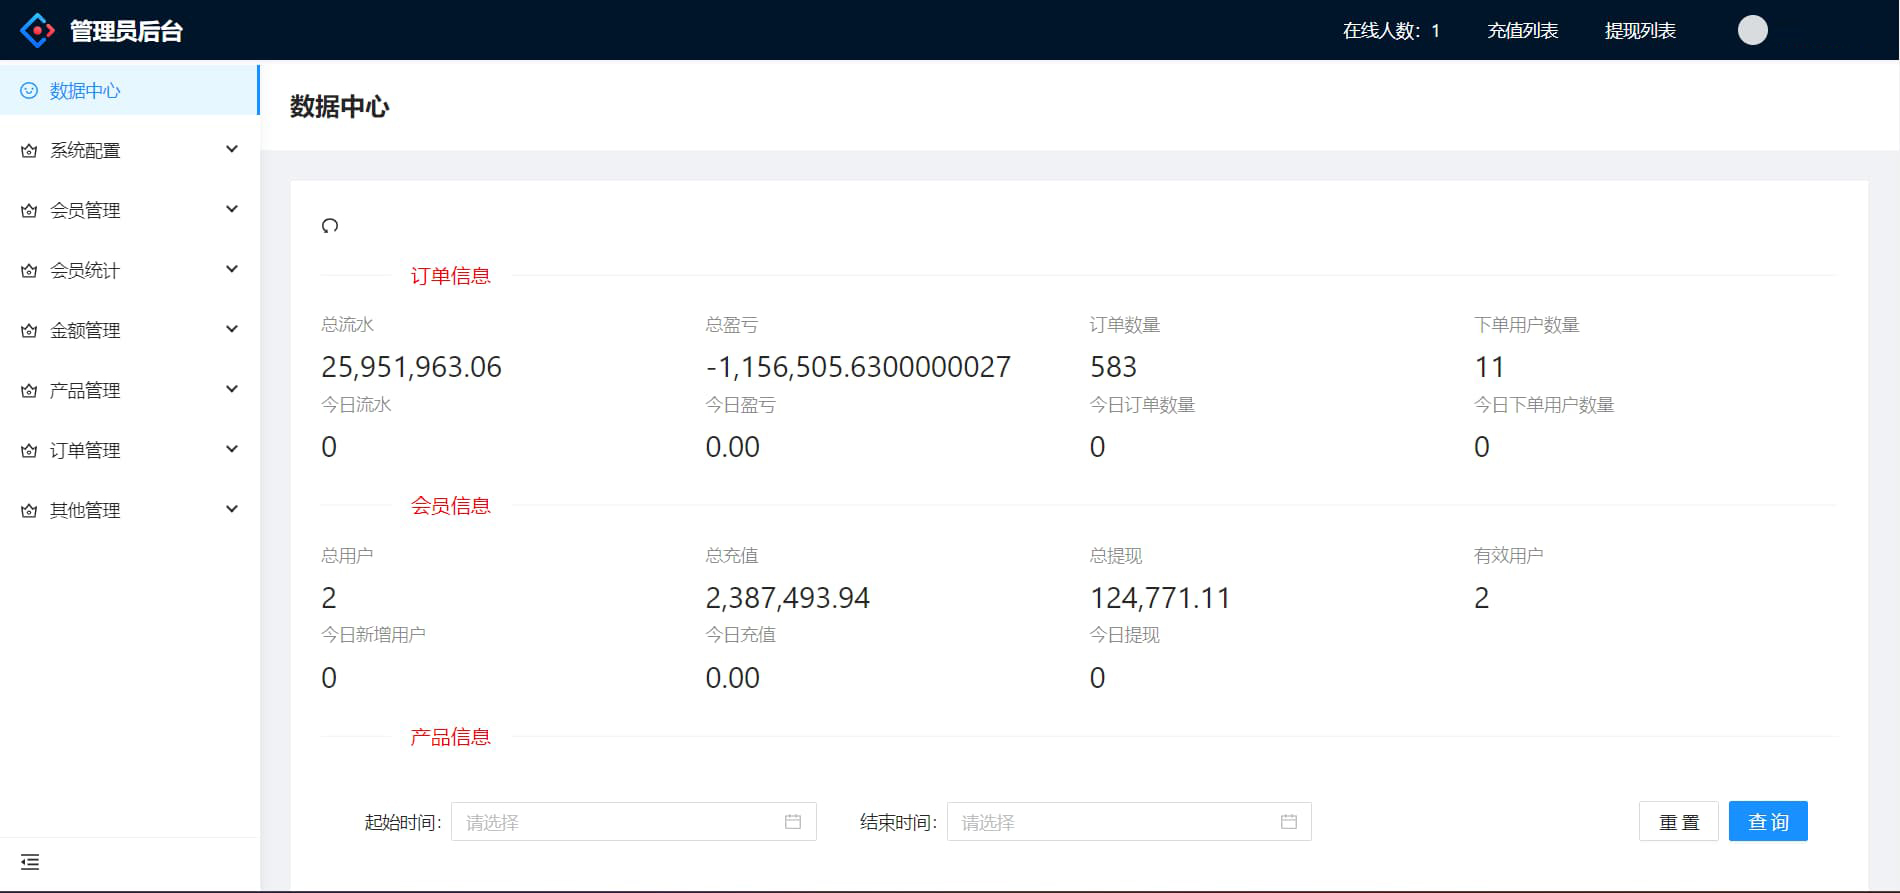Screen dimensions: 1900x893
Task: Click the refresh icon above 订单信息
Action: point(330,226)
